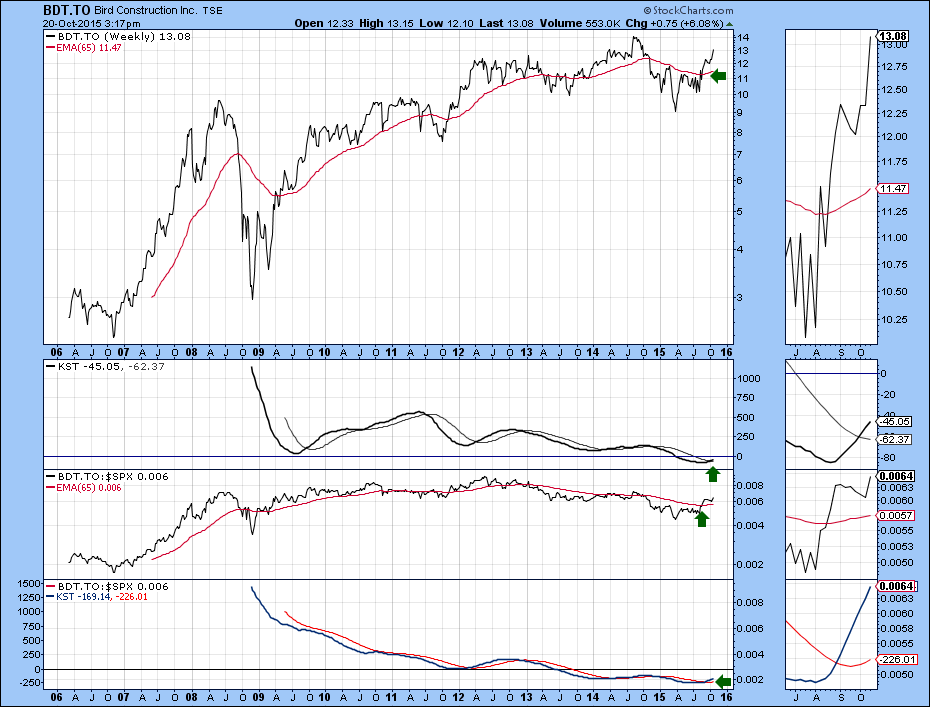Click the -45.05 KST value tag
This screenshot has height=707, width=930.
click(x=894, y=422)
